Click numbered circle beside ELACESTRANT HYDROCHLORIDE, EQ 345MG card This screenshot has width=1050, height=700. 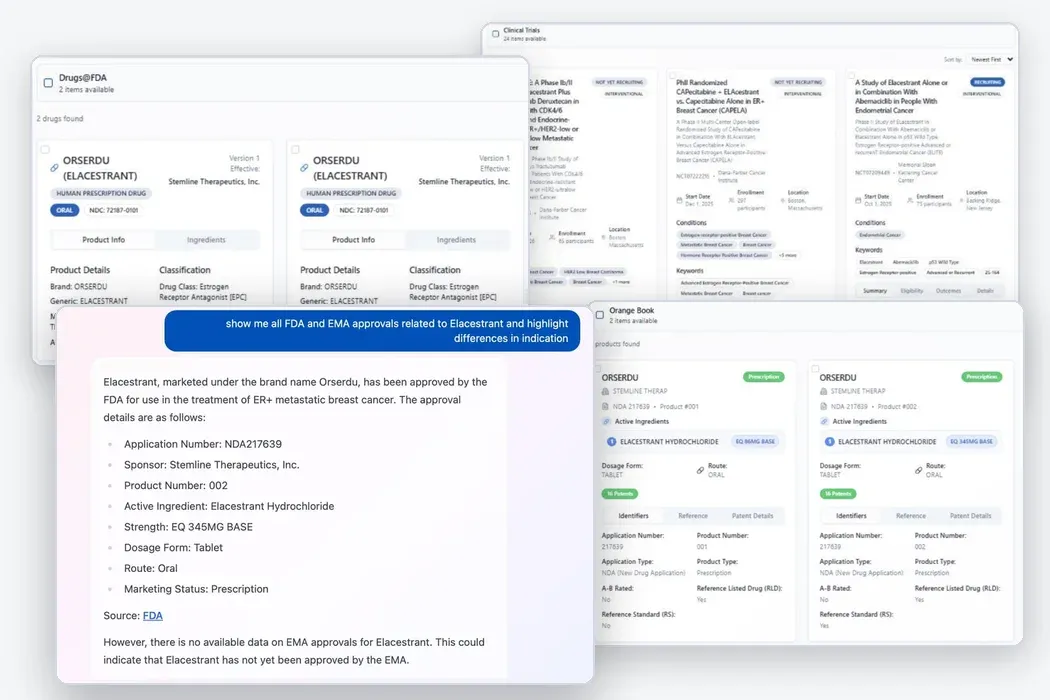pyautogui.click(x=830, y=441)
